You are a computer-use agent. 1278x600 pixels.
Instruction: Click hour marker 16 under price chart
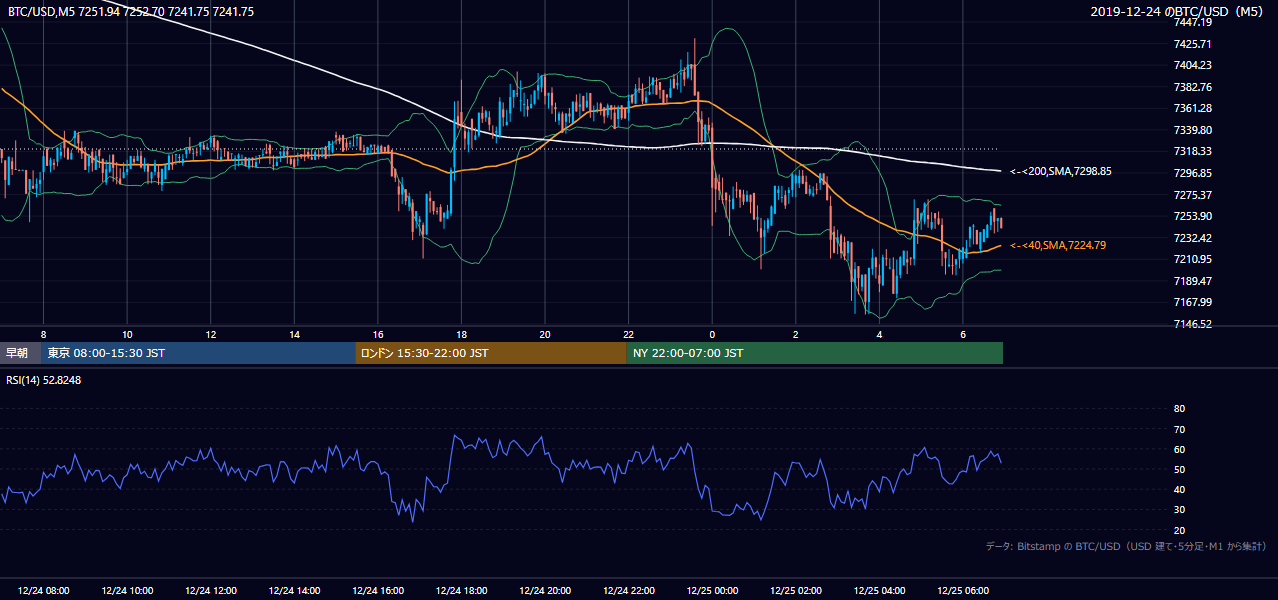tap(378, 334)
